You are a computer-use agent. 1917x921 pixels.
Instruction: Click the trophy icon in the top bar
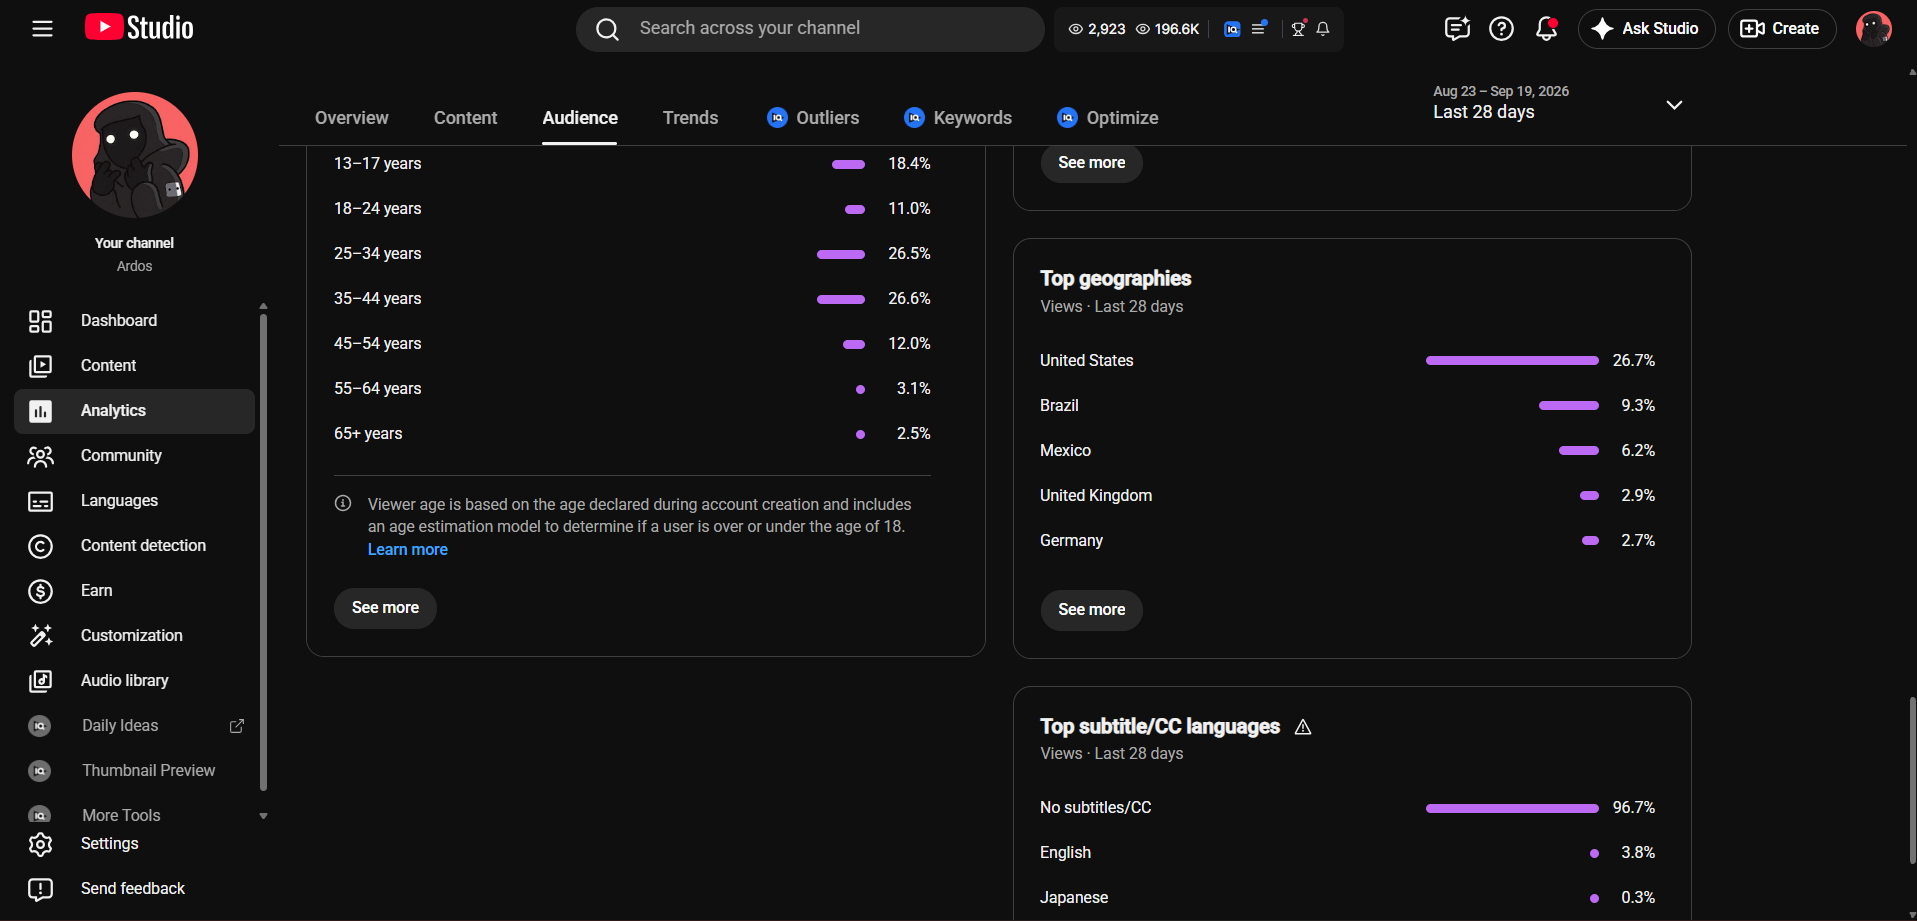(x=1298, y=29)
